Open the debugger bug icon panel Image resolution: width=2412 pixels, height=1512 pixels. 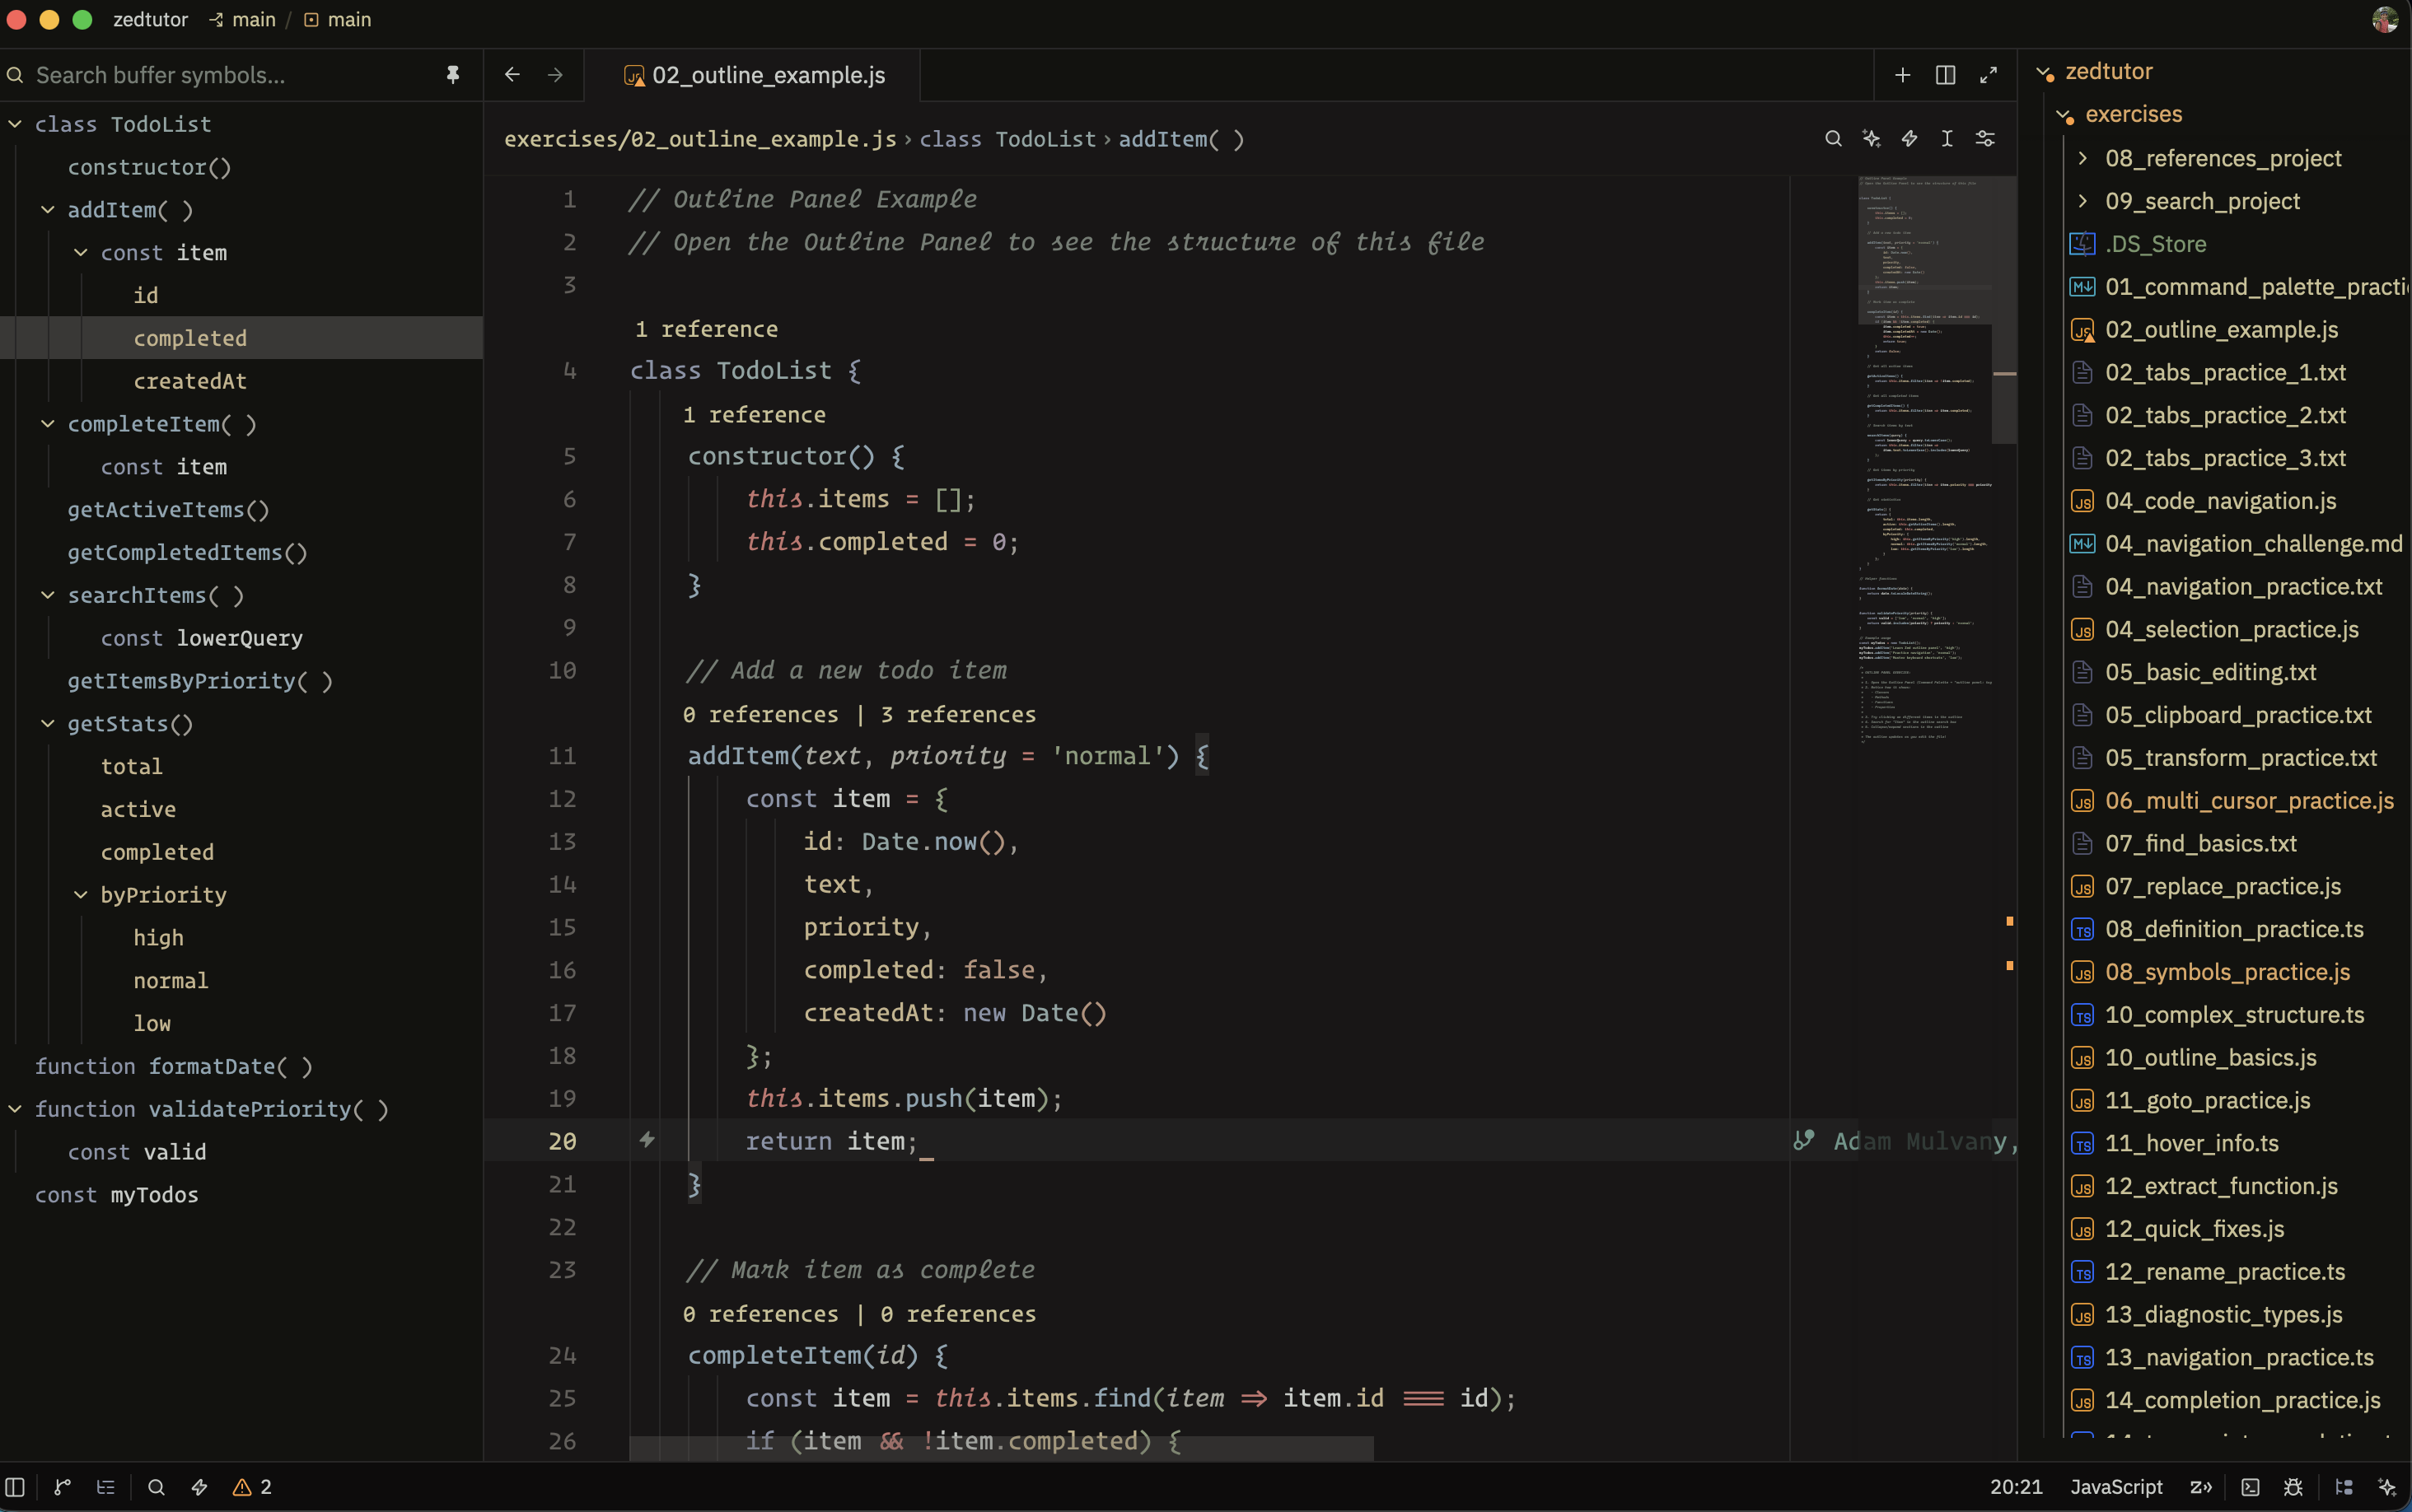2294,1487
